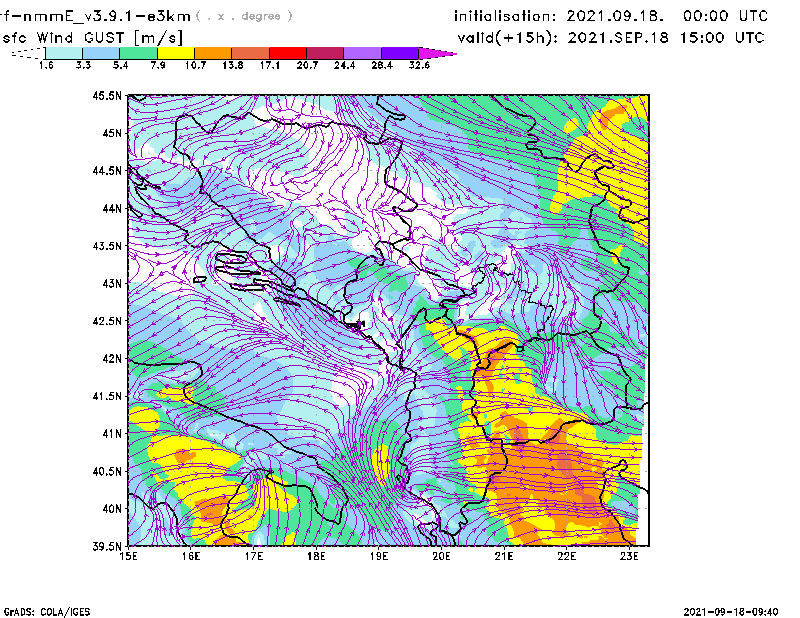
Task: Click the "43N" latitude label
Action: coord(112,283)
